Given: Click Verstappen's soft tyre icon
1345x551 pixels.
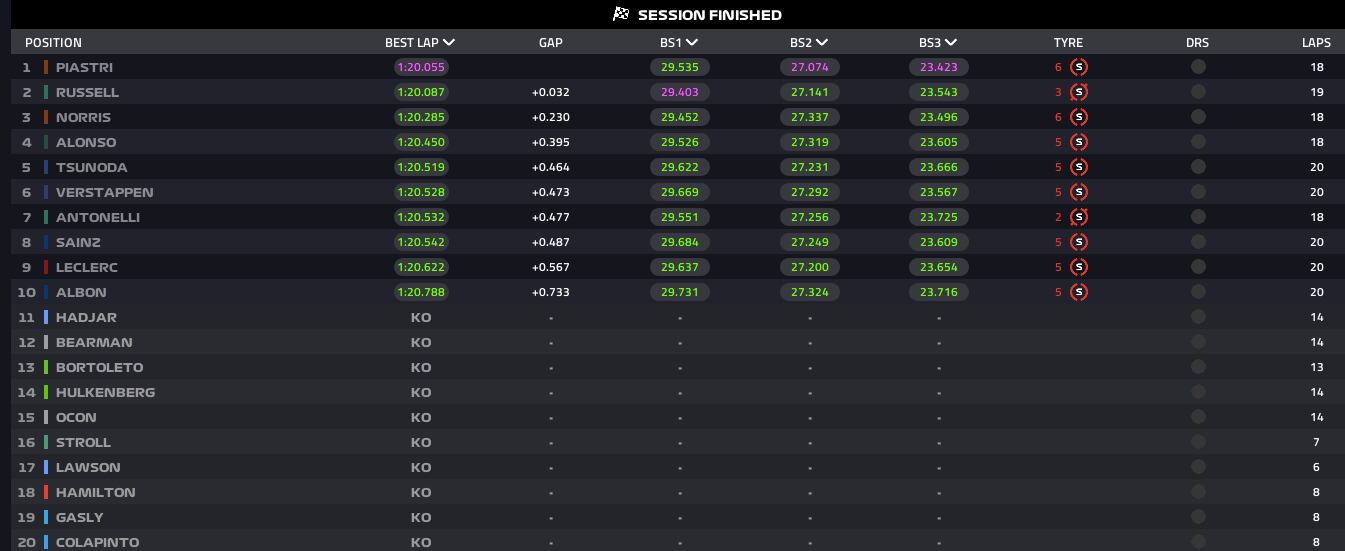Looking at the screenshot, I should pos(1078,192).
